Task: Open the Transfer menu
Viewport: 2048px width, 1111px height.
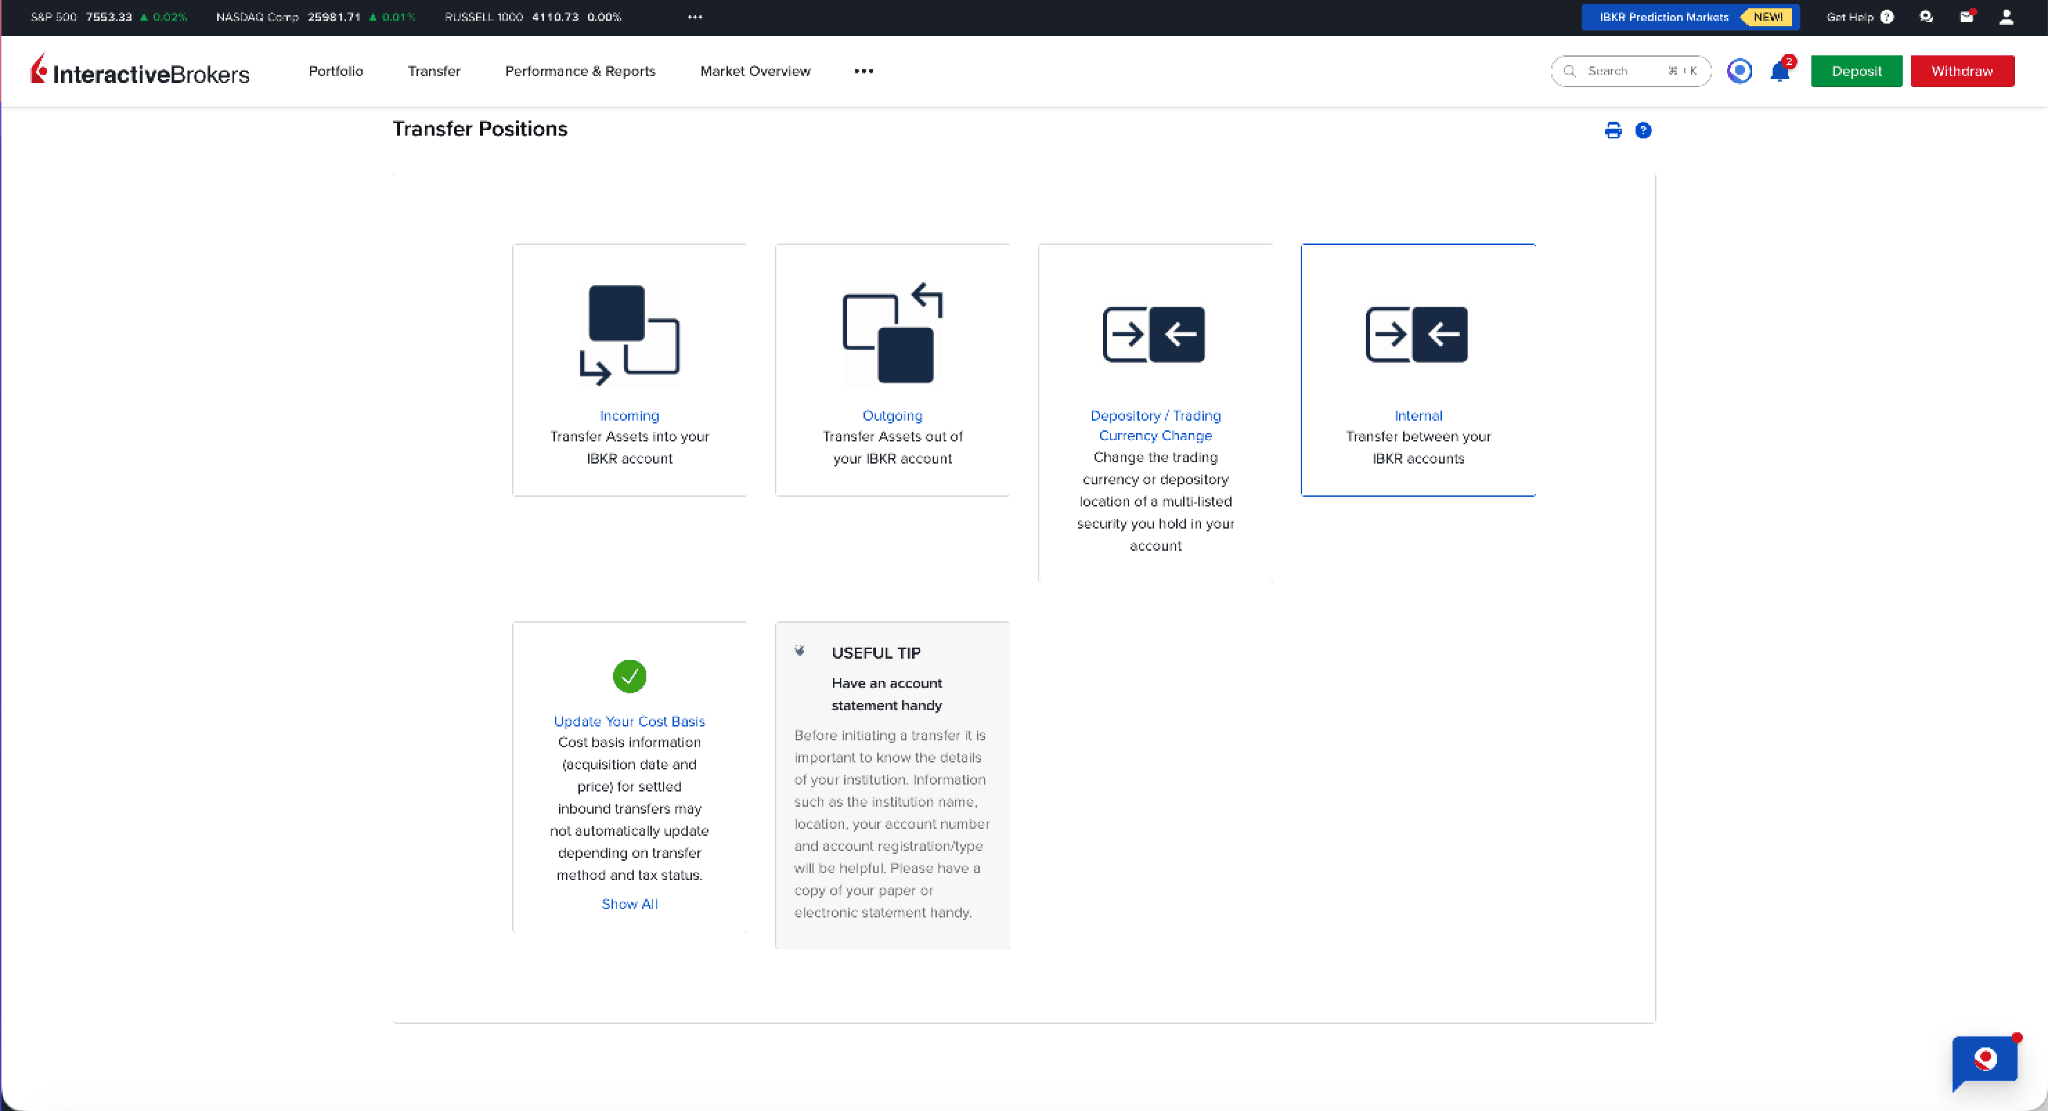Action: pos(434,71)
